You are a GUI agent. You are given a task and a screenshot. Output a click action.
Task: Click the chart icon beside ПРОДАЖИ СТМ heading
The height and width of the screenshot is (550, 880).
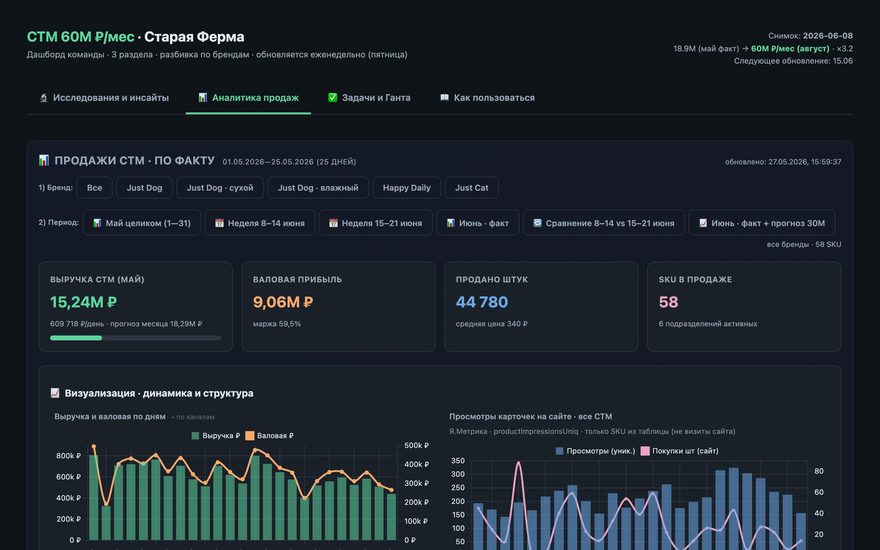(x=44, y=161)
